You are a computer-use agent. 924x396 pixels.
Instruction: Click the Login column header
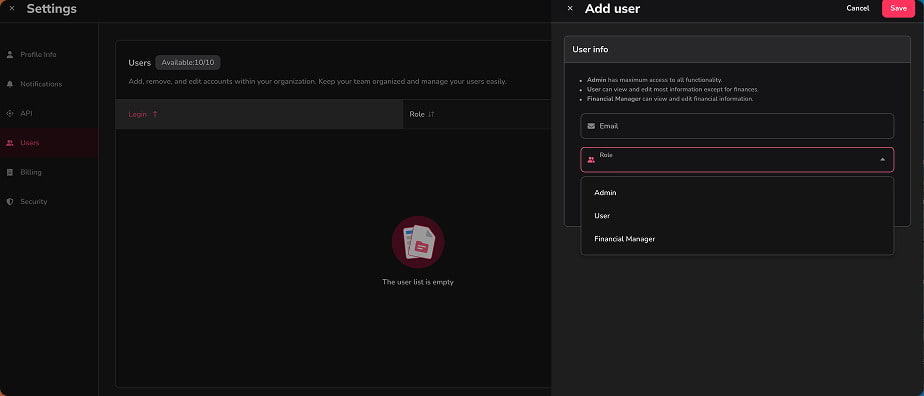(x=259, y=114)
